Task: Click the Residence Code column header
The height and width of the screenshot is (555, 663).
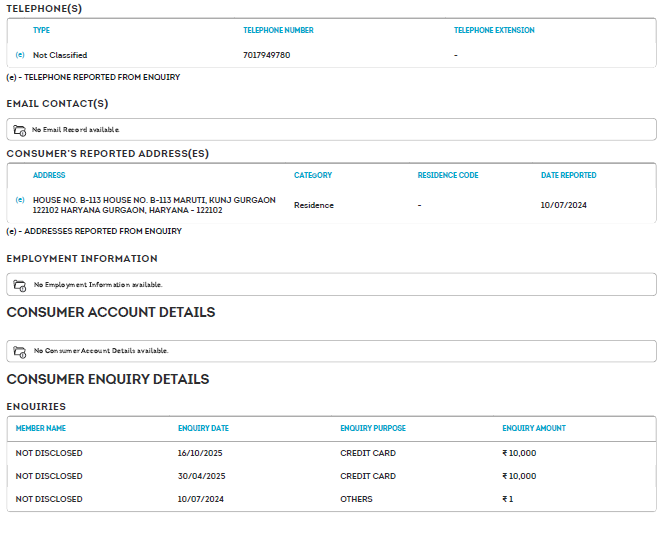Action: click(x=448, y=176)
